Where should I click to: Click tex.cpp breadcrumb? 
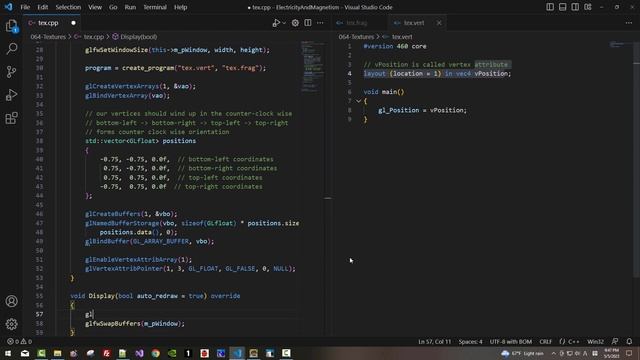(93, 37)
